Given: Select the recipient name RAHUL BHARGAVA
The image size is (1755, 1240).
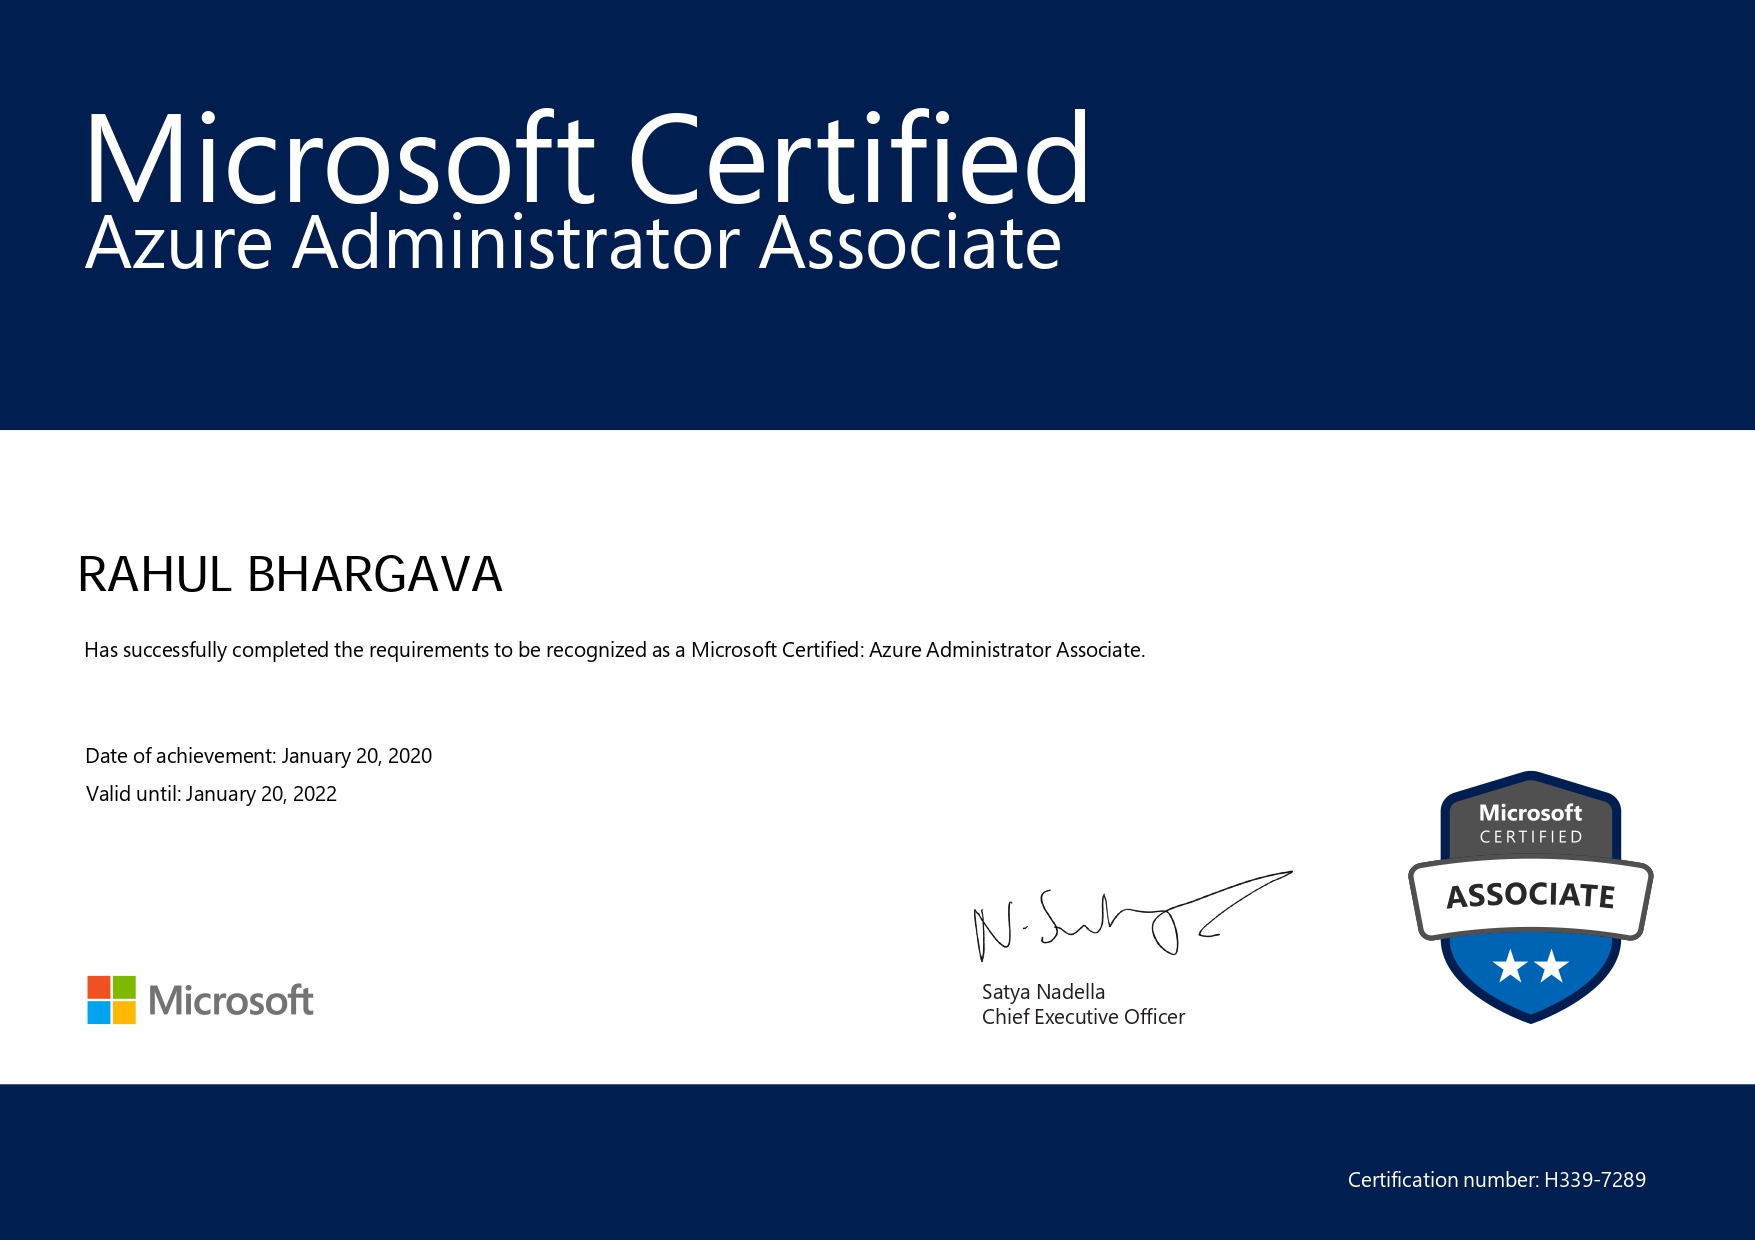Looking at the screenshot, I should pyautogui.click(x=290, y=575).
